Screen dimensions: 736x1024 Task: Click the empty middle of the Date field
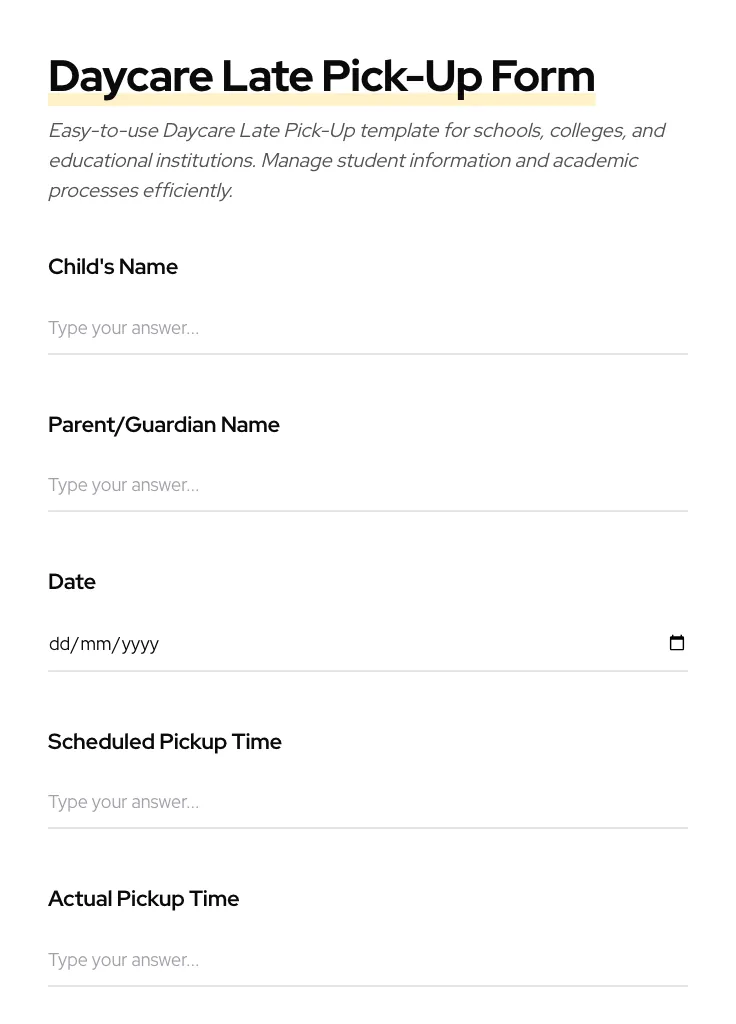click(400, 644)
